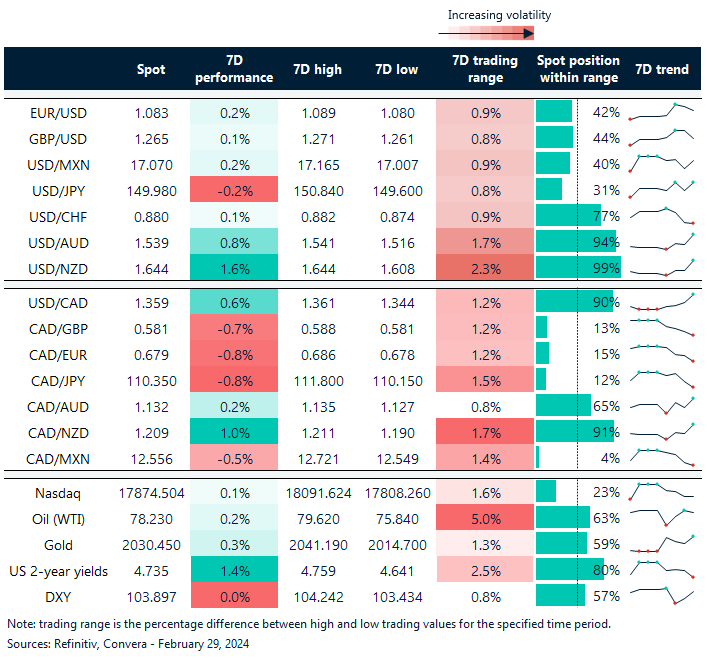The height and width of the screenshot is (658, 707).
Task: Select the USD/CAD row label
Action: 58,301
